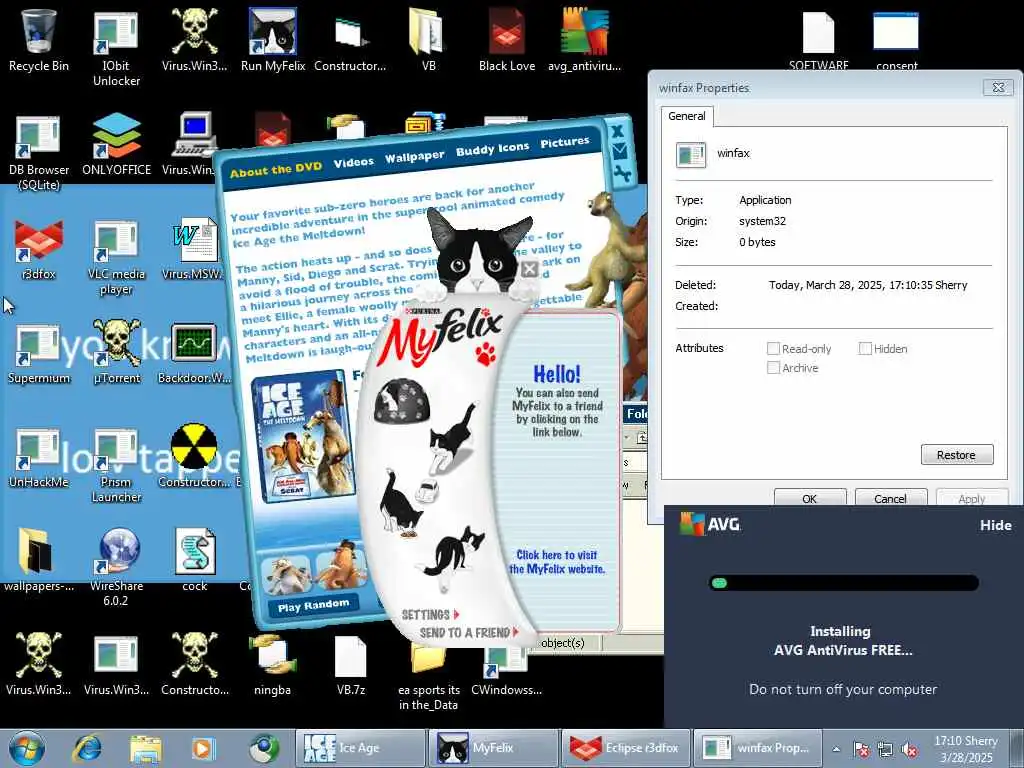Select the IObit Unlocker desktop shortcut
Image resolution: width=1024 pixels, height=768 pixels.
116,48
